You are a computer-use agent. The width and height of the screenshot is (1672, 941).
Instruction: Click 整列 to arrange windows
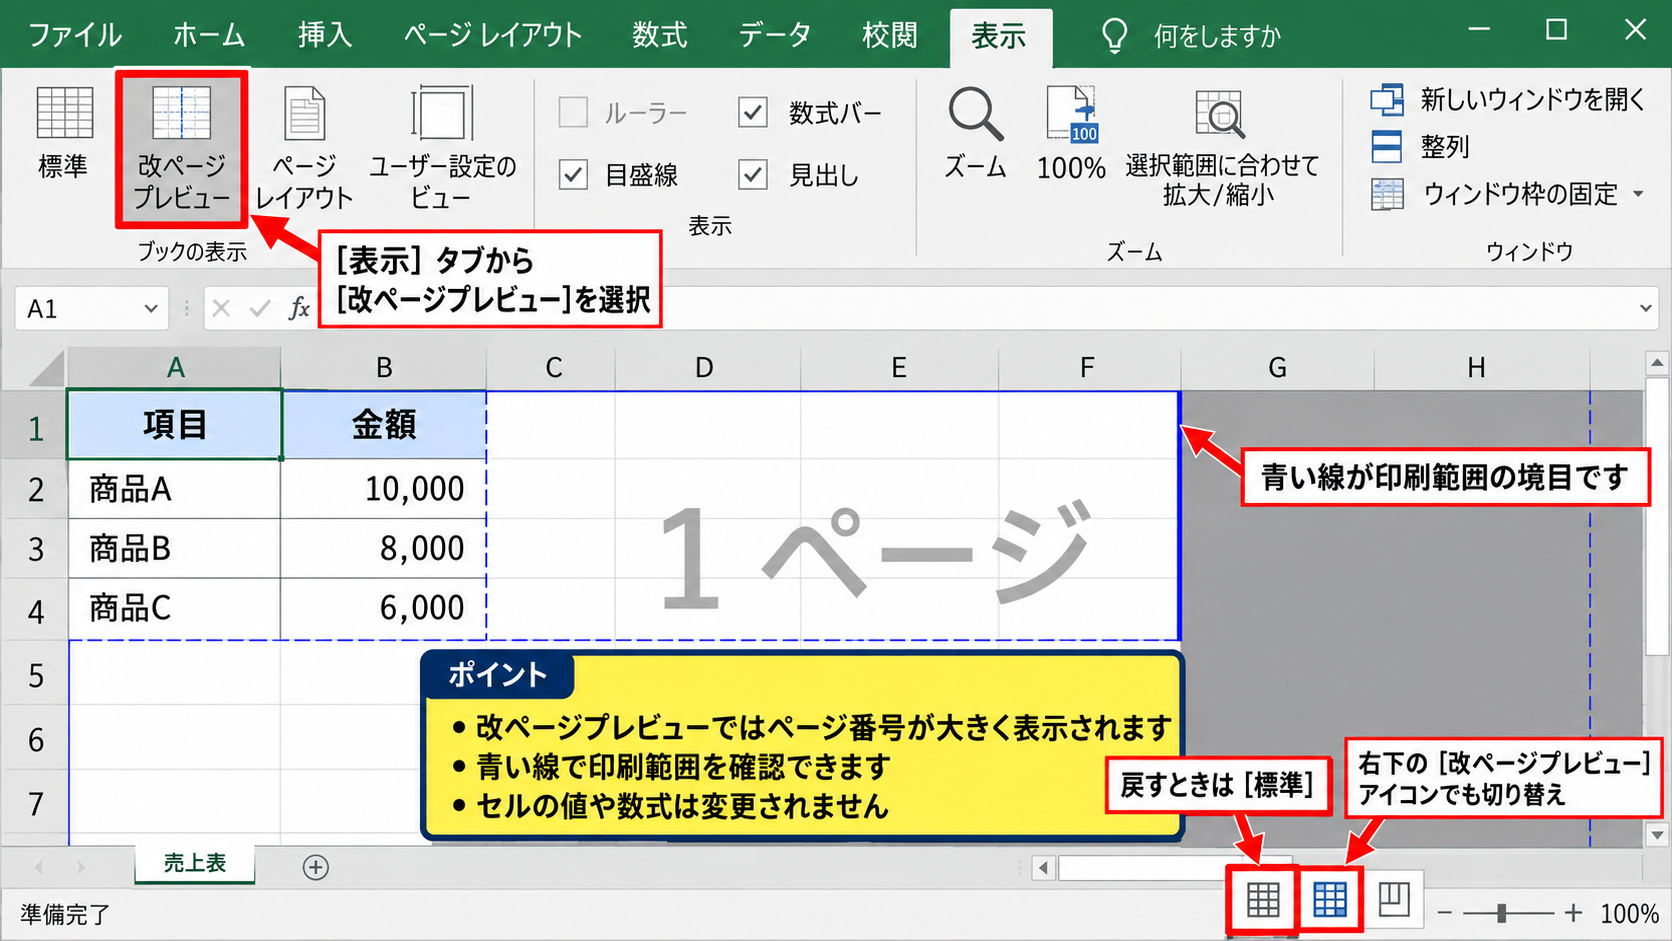point(1420,146)
